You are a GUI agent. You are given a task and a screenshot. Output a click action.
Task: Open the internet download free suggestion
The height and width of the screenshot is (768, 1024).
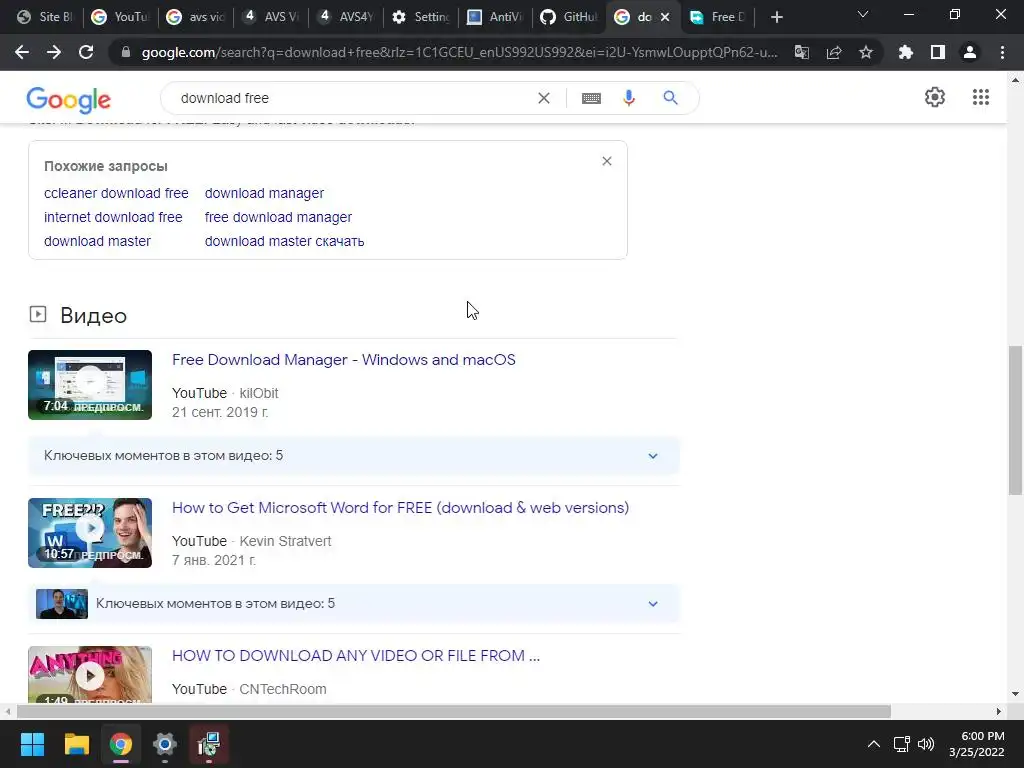click(113, 217)
